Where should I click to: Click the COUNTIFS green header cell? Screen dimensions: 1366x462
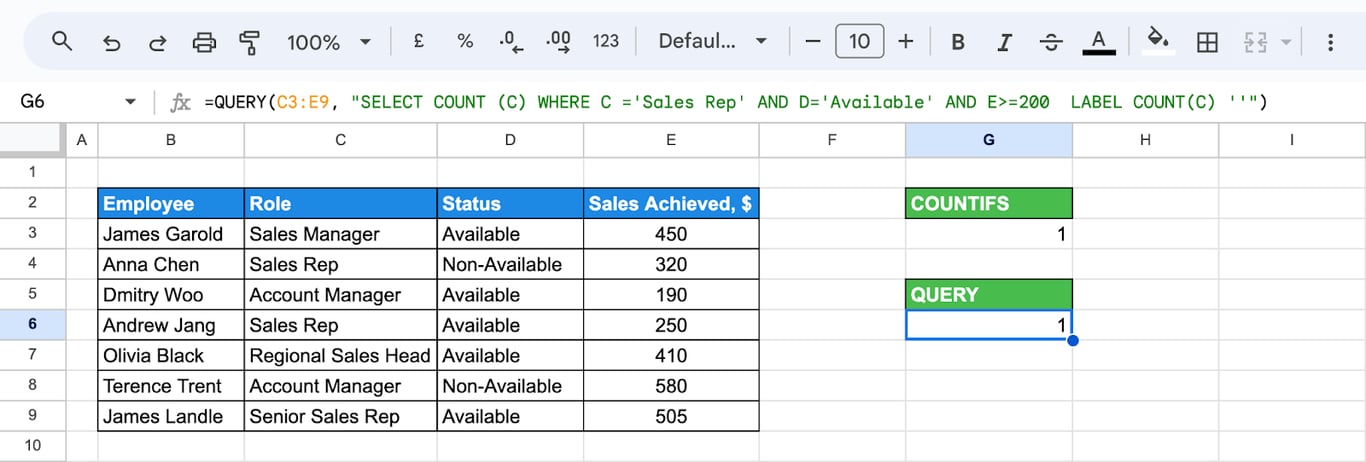[x=989, y=203]
